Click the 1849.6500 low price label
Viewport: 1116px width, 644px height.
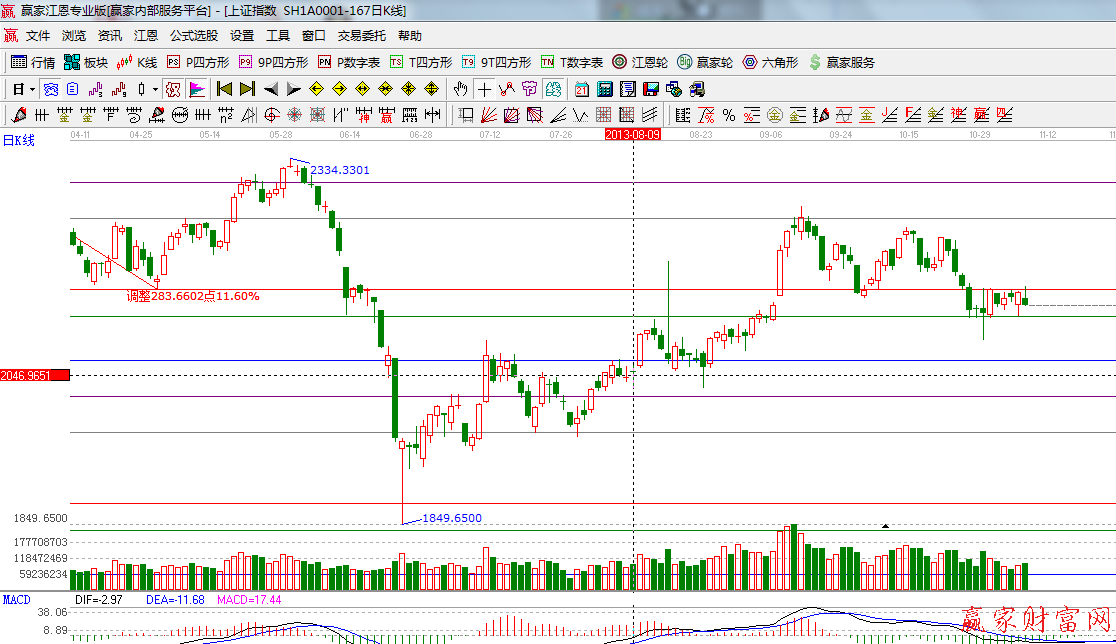[x=452, y=518]
